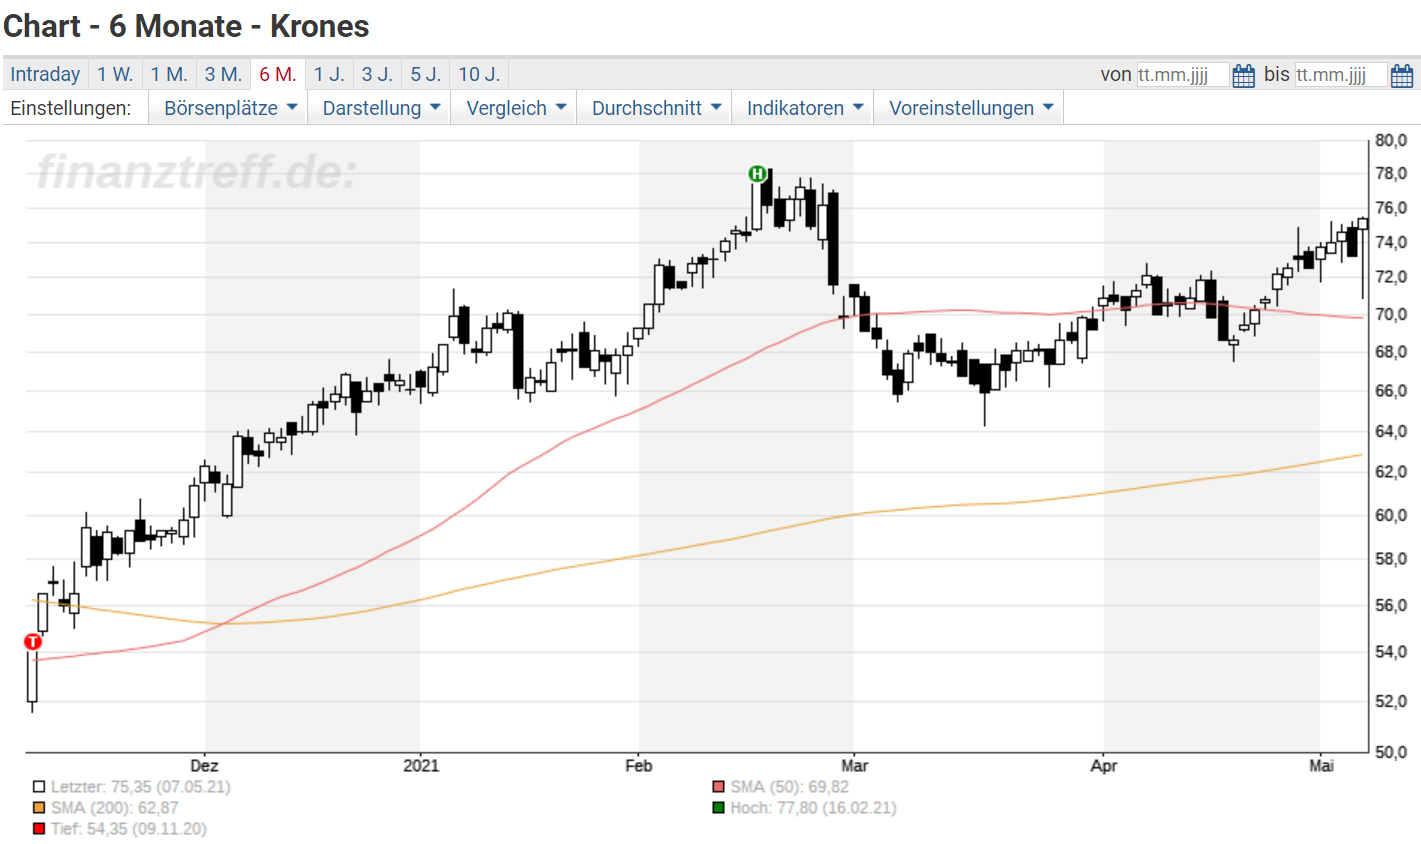The height and width of the screenshot is (844, 1421).
Task: Focus the 'bis' end date field
Action: (x=1340, y=75)
